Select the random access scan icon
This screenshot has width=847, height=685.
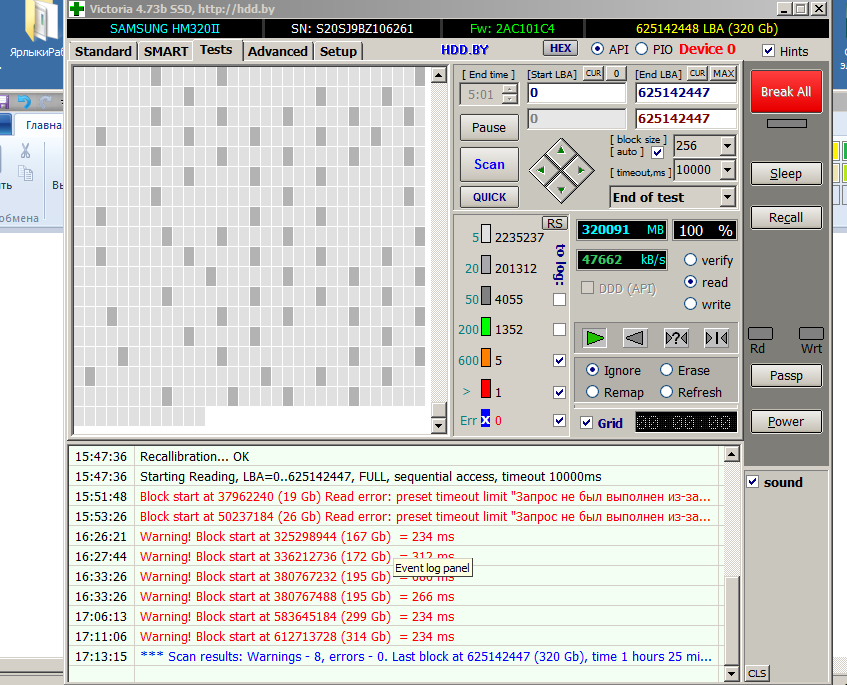pos(676,338)
